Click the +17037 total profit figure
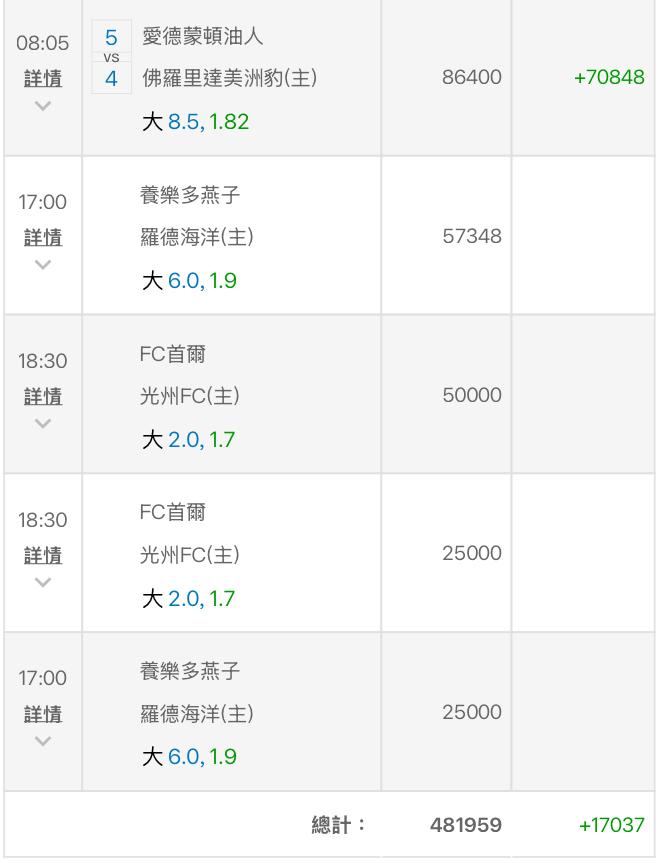 612,825
